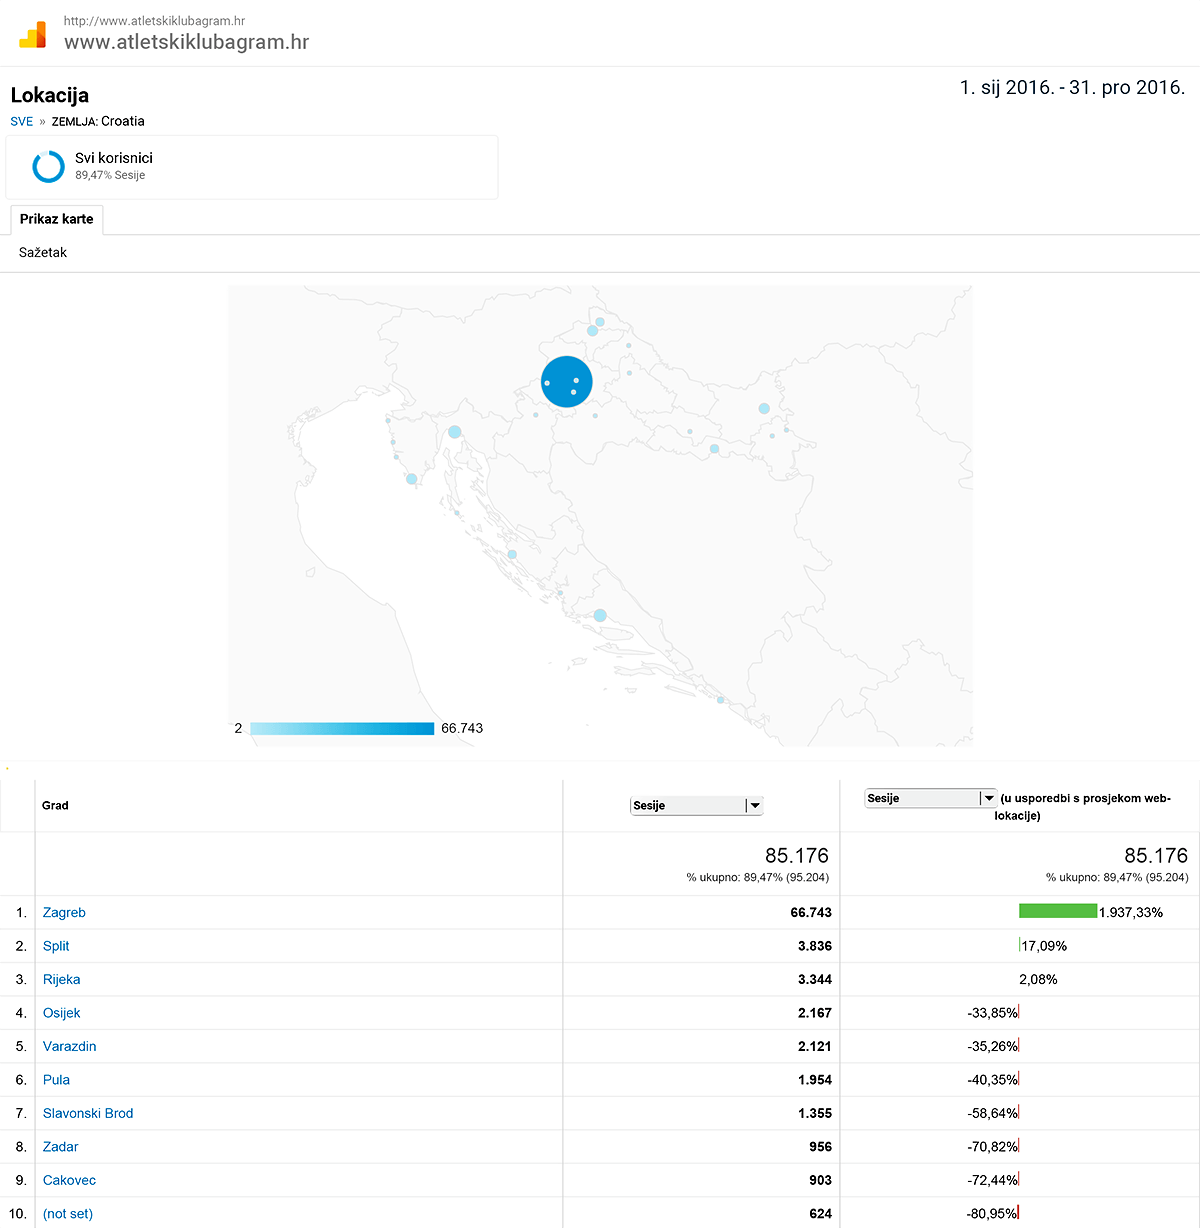The image size is (1200, 1228).
Task: Click the Svi korisnici segment donut icon
Action: [x=48, y=167]
